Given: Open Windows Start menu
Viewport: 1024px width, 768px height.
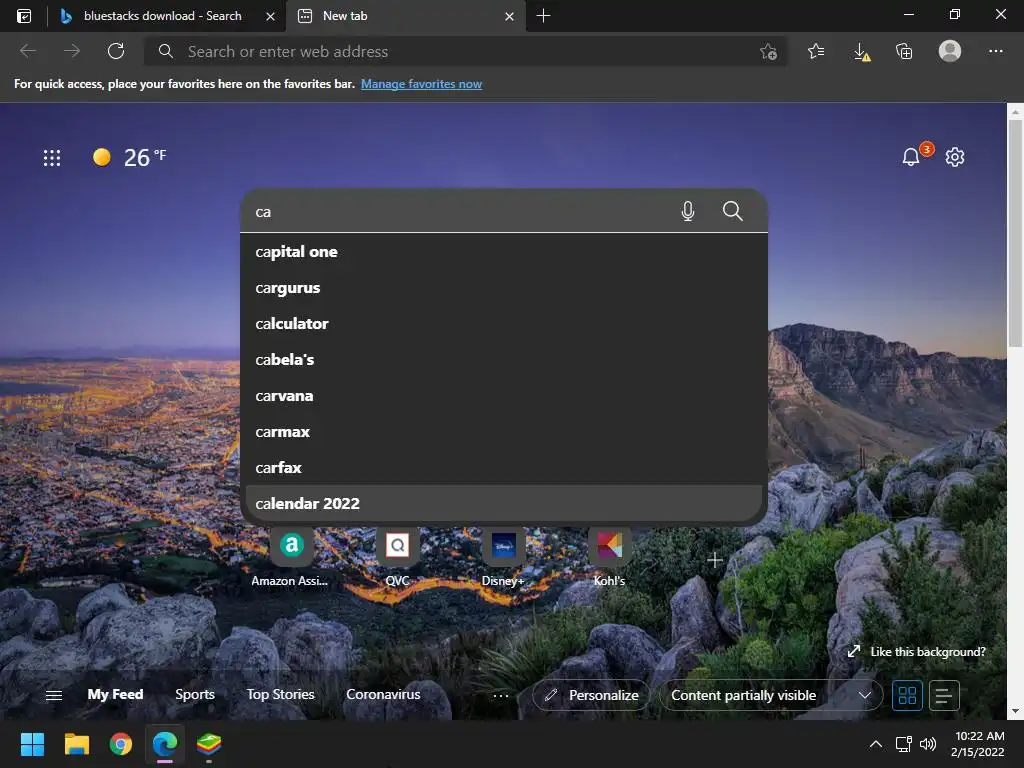Looking at the screenshot, I should [32, 744].
